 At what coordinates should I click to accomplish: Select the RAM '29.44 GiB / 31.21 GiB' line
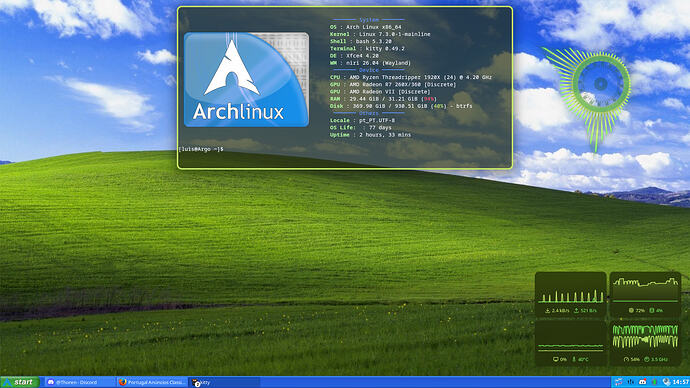tap(383, 99)
